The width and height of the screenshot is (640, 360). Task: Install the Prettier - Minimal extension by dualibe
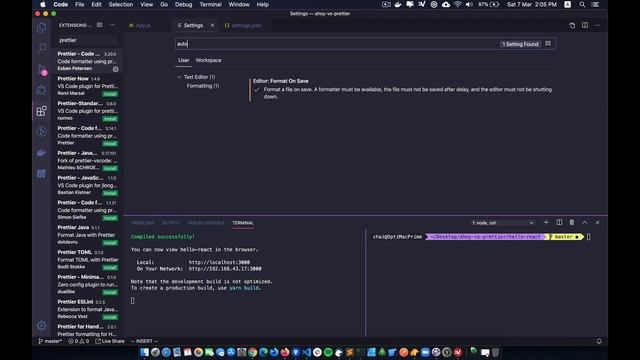click(x=110, y=292)
